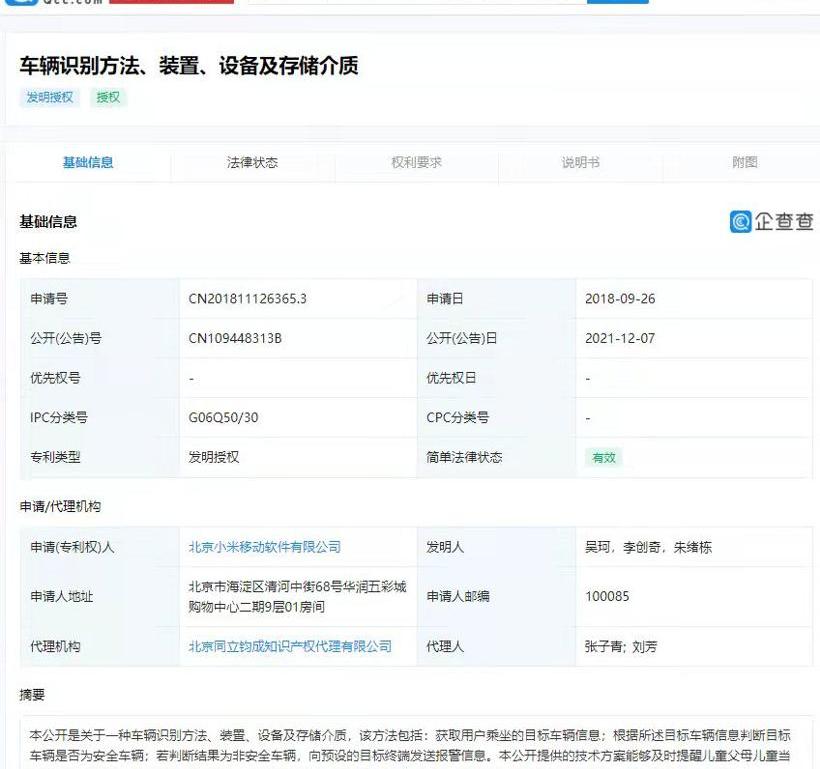The height and width of the screenshot is (769, 820).
Task: Click the 申请(专利权)人 field label
Action: (72, 547)
